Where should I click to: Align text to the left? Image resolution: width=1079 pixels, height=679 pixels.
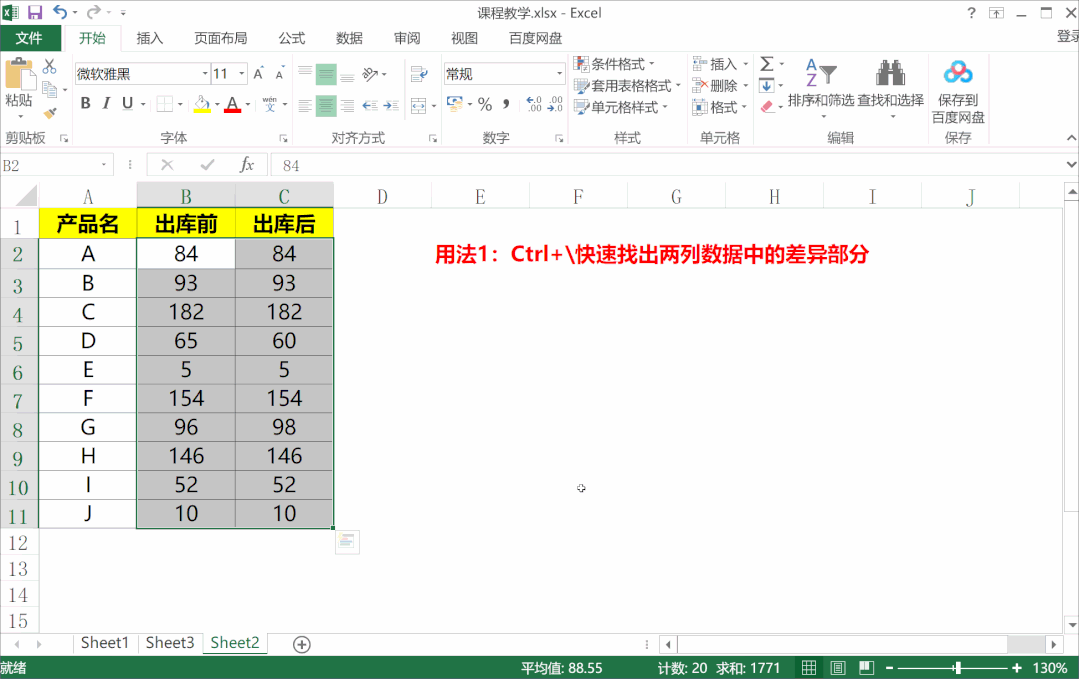[306, 105]
